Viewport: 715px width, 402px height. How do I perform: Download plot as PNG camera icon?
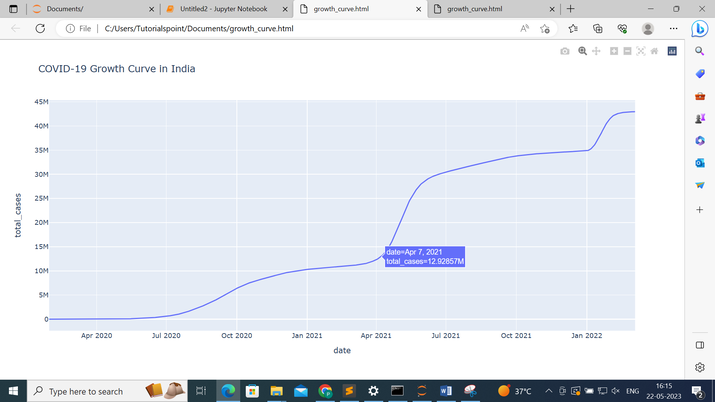click(565, 51)
